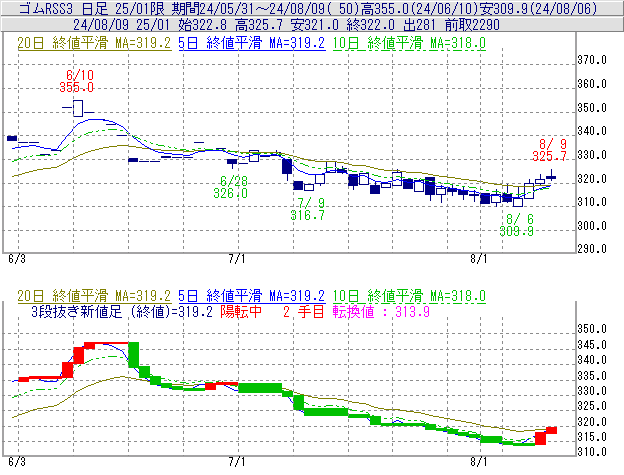Click the 6/10 355.0 high price label
Viewport: 624px width, 475px height.
(77, 81)
